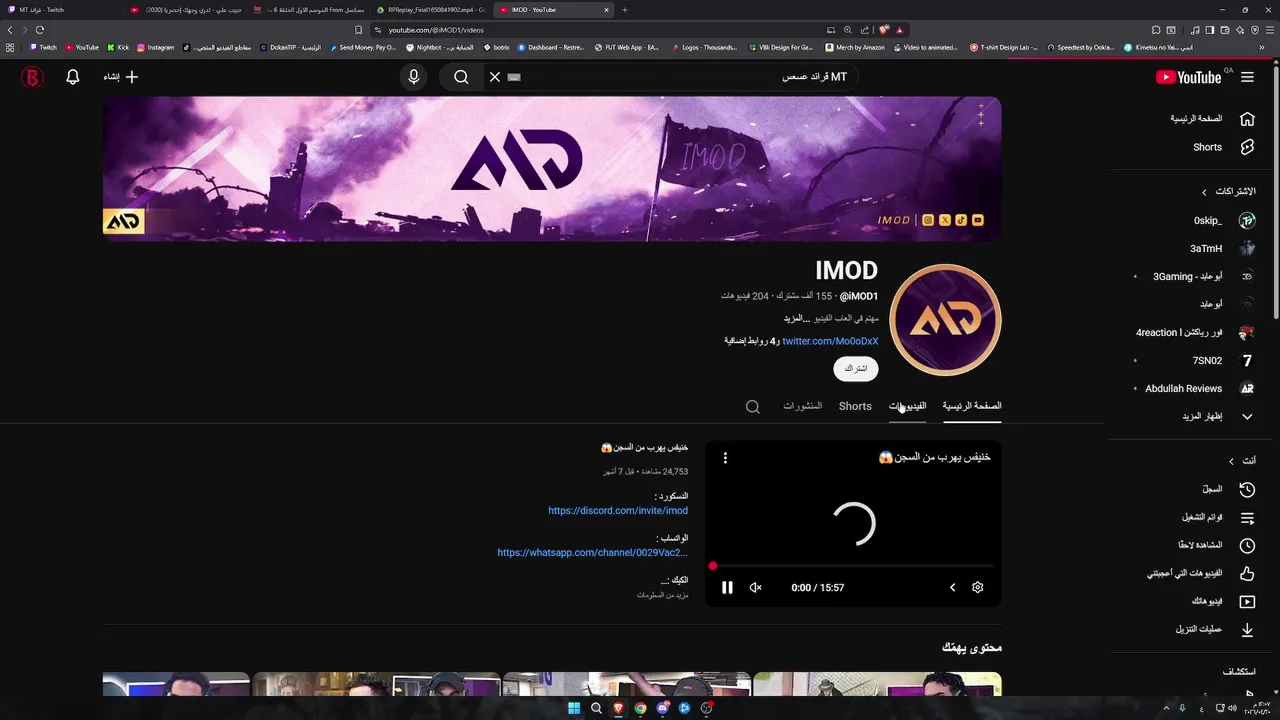Pause the featured video
1280x720 pixels.
(727, 588)
